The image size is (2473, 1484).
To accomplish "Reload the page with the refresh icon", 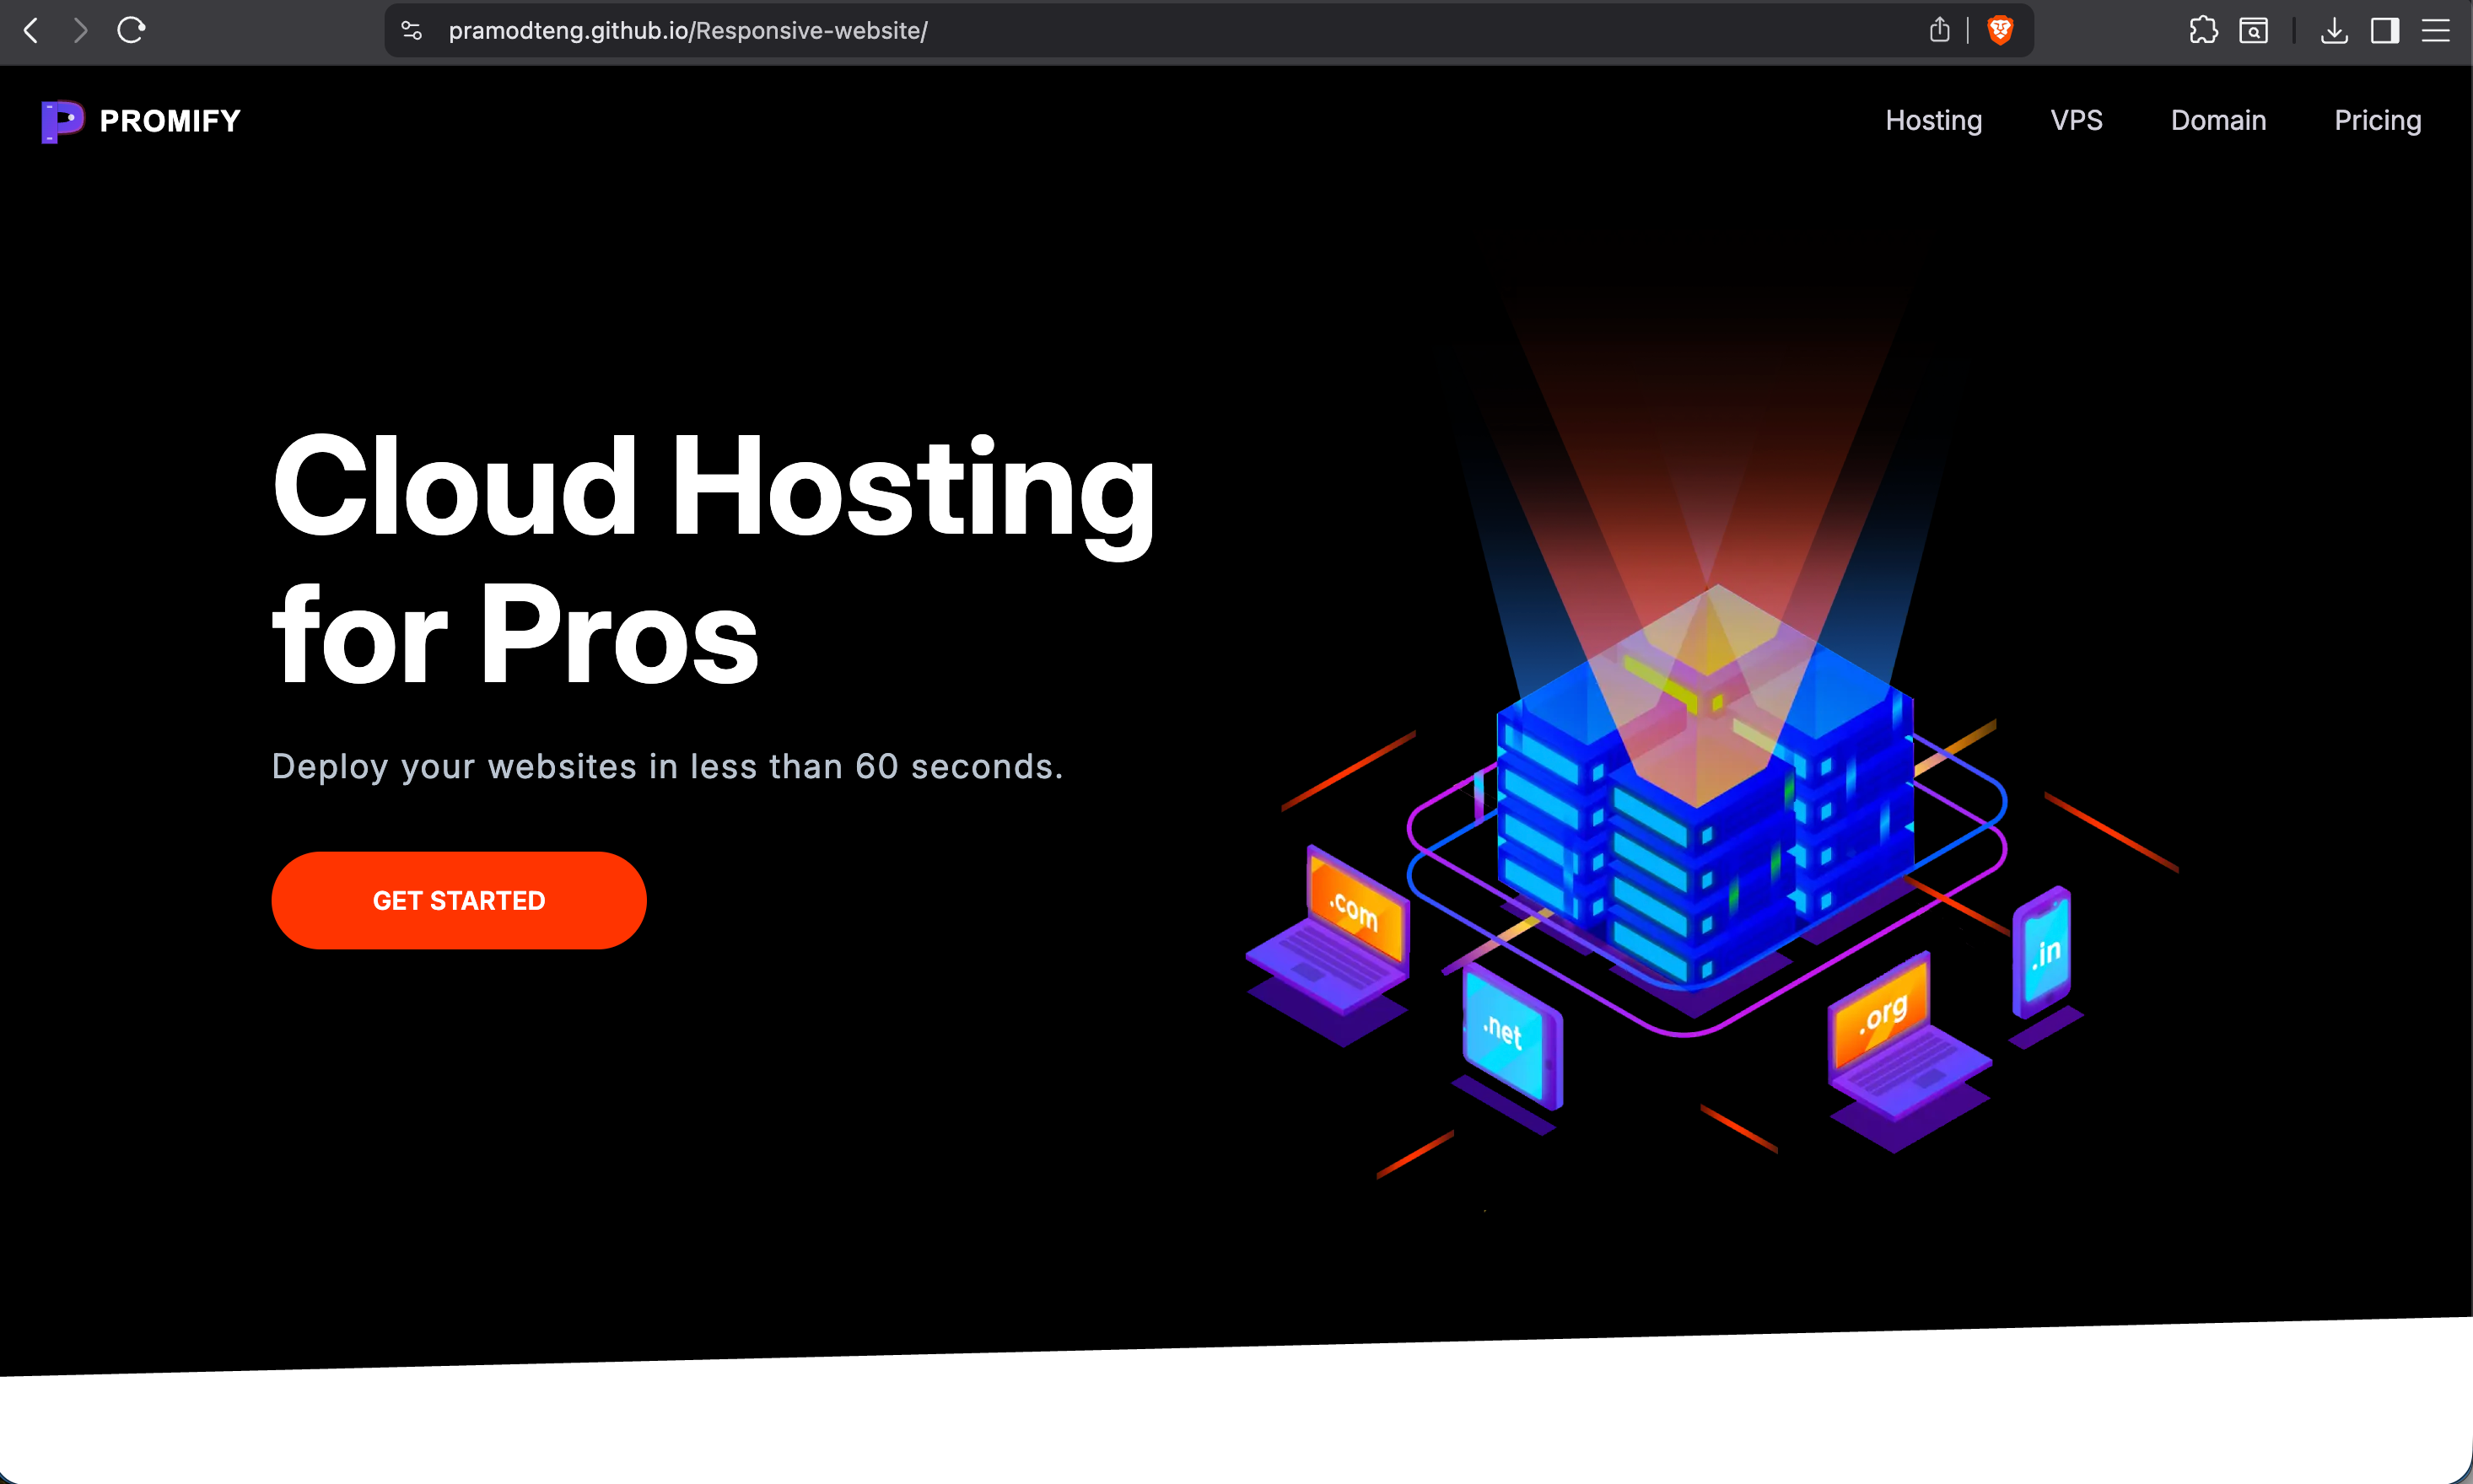I will 131,30.
